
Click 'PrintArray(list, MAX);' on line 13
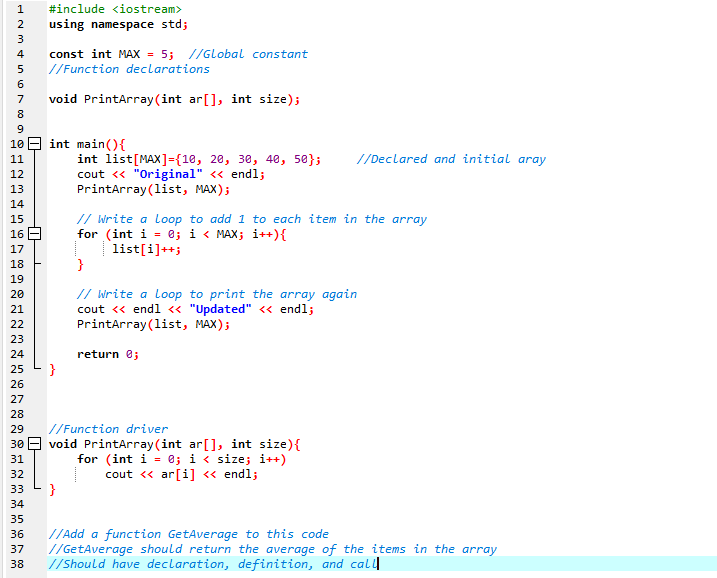coord(154,189)
